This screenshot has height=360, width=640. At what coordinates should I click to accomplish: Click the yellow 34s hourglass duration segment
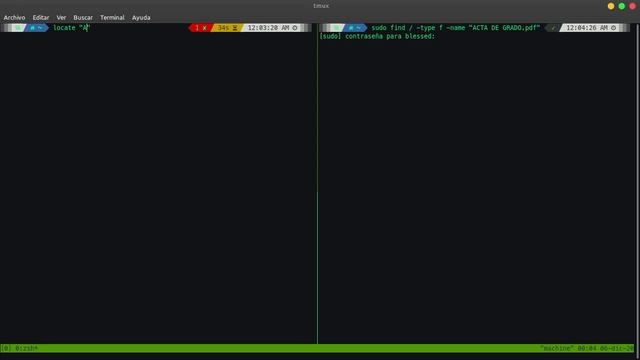[227, 28]
